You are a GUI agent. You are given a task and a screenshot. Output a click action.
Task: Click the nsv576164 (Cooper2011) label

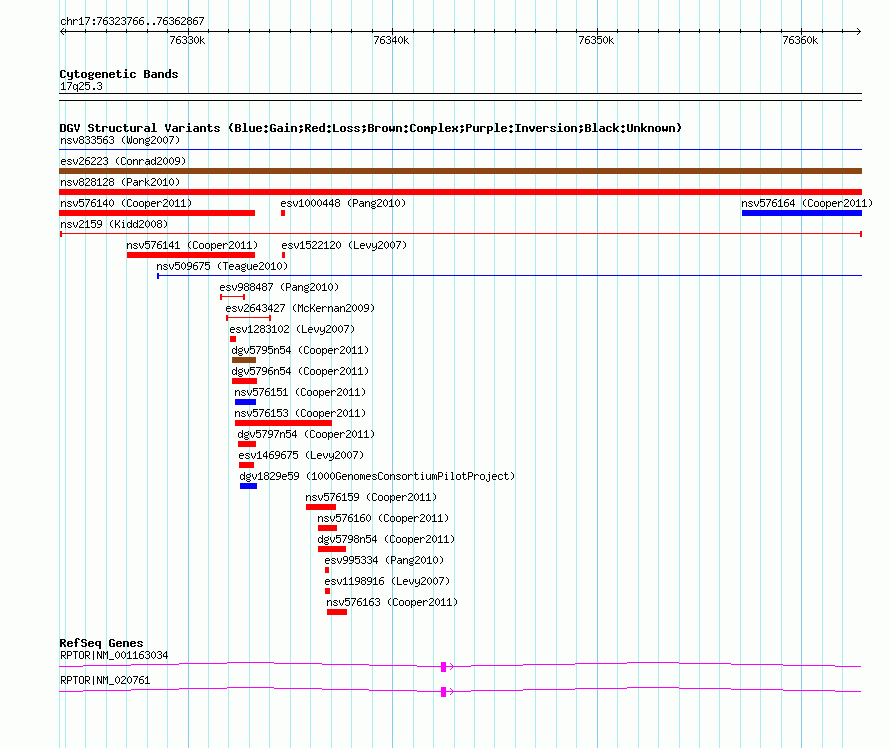[807, 203]
